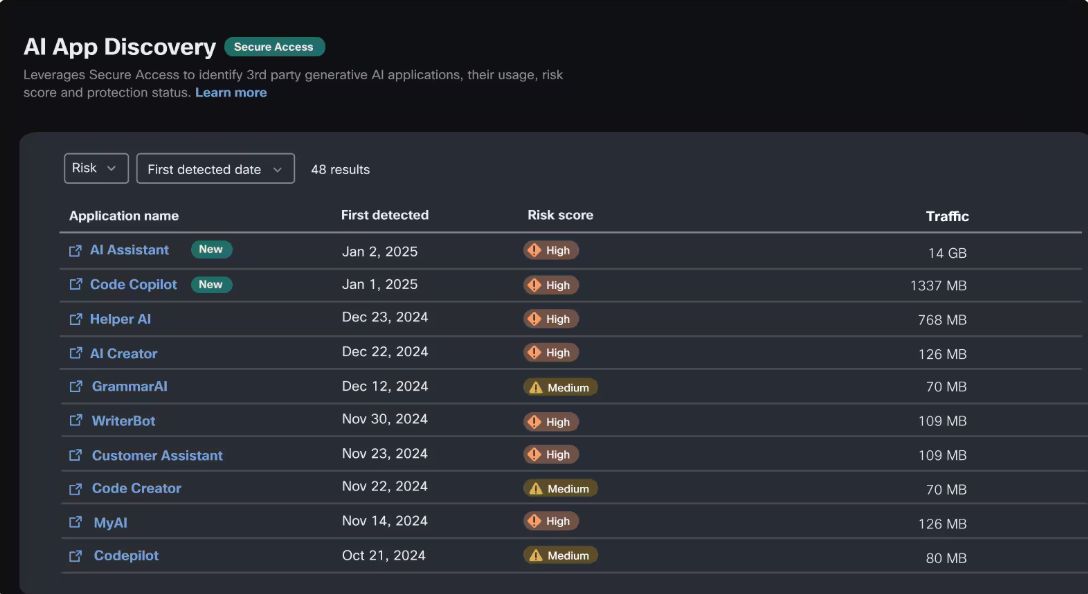The image size is (1088, 594).
Task: Sort by the Traffic column header
Action: [x=947, y=216]
